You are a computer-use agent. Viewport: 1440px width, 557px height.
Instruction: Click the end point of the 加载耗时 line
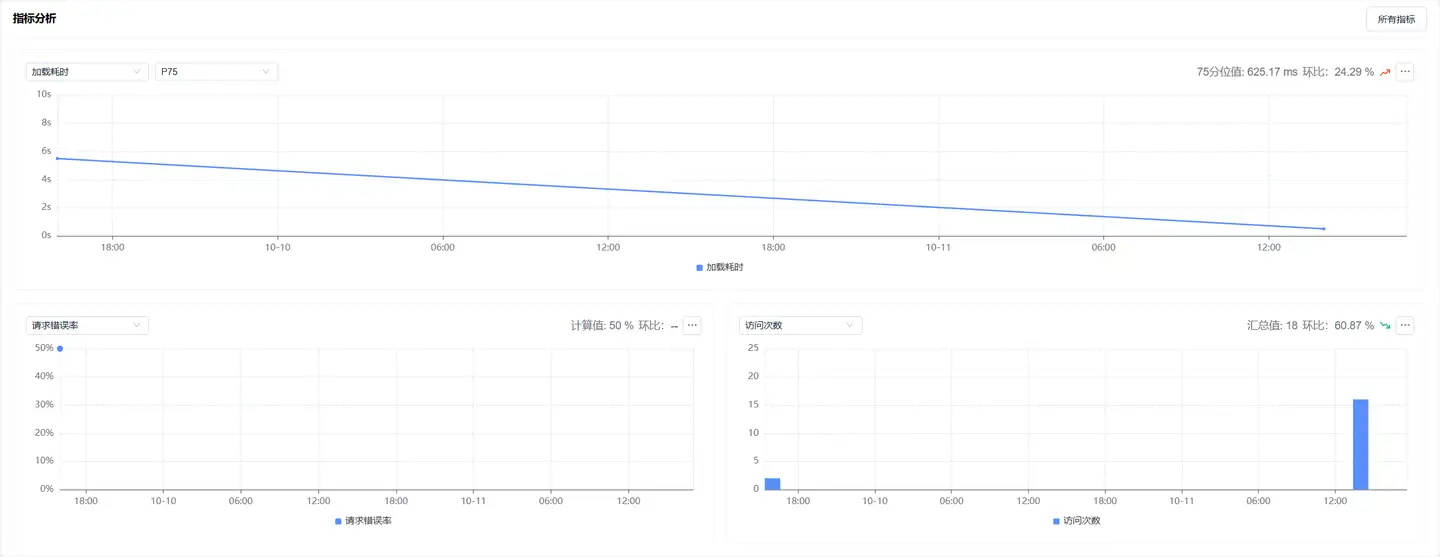[1323, 229]
